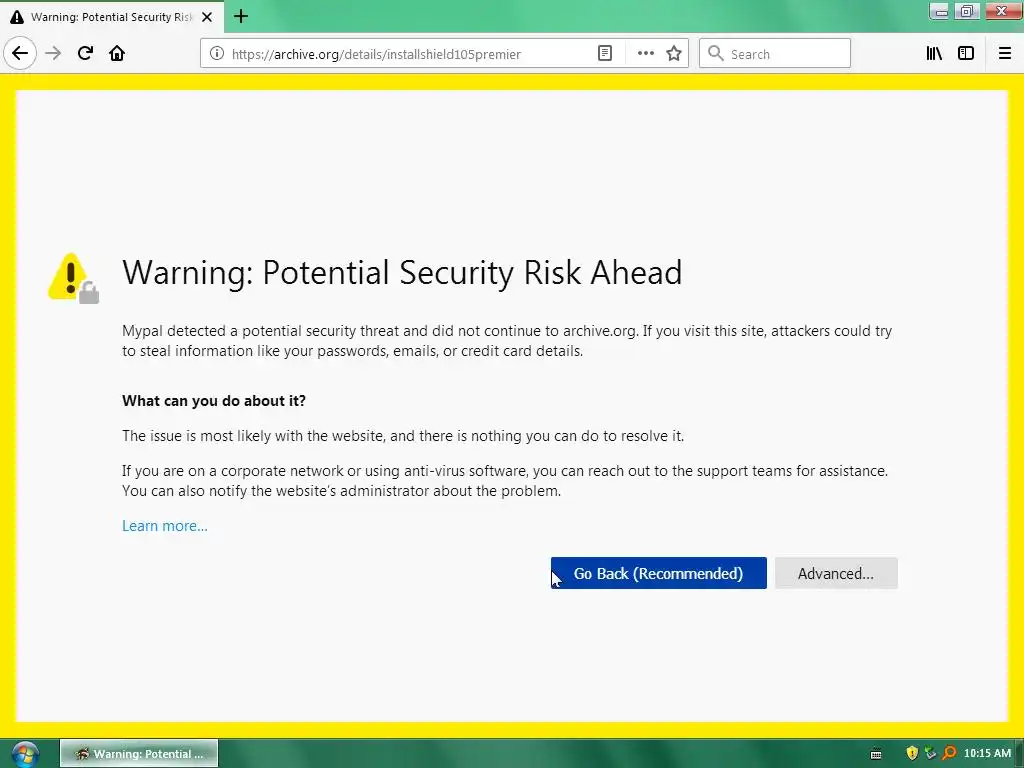Click the network tray icon
The width and height of the screenshot is (1024, 768).
pos(931,754)
